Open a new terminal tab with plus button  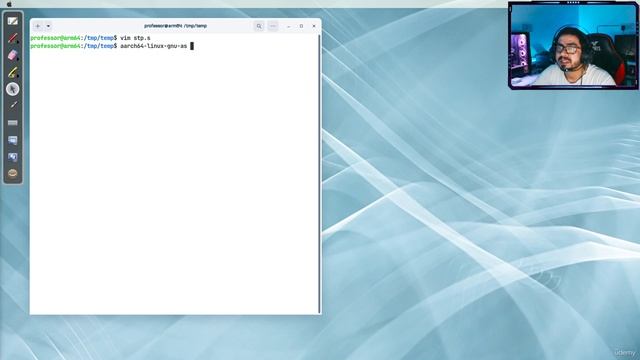(x=38, y=26)
